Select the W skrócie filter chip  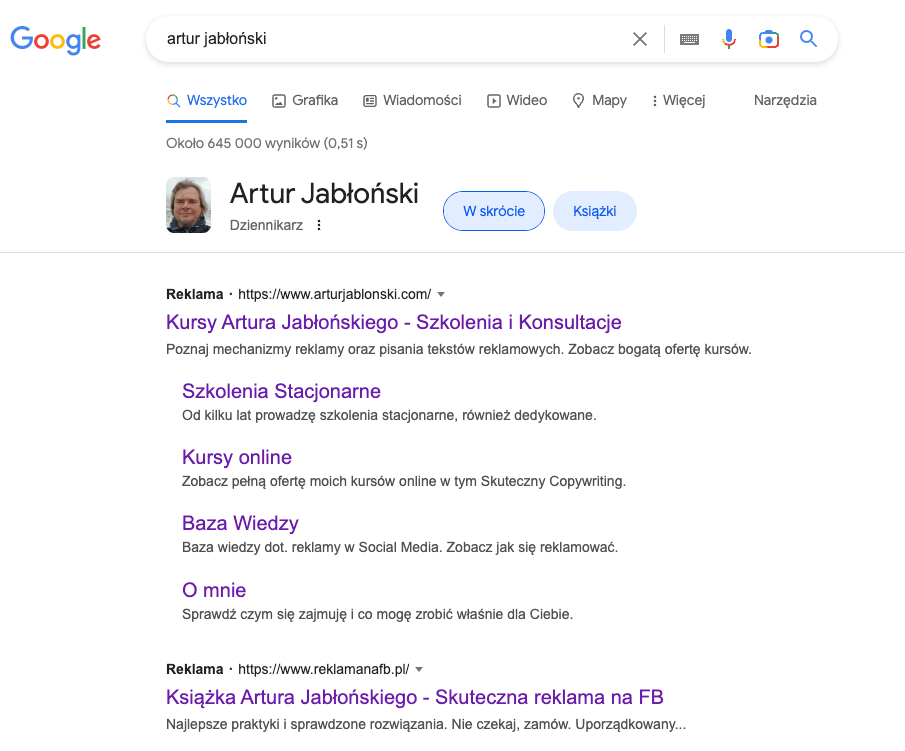(493, 211)
